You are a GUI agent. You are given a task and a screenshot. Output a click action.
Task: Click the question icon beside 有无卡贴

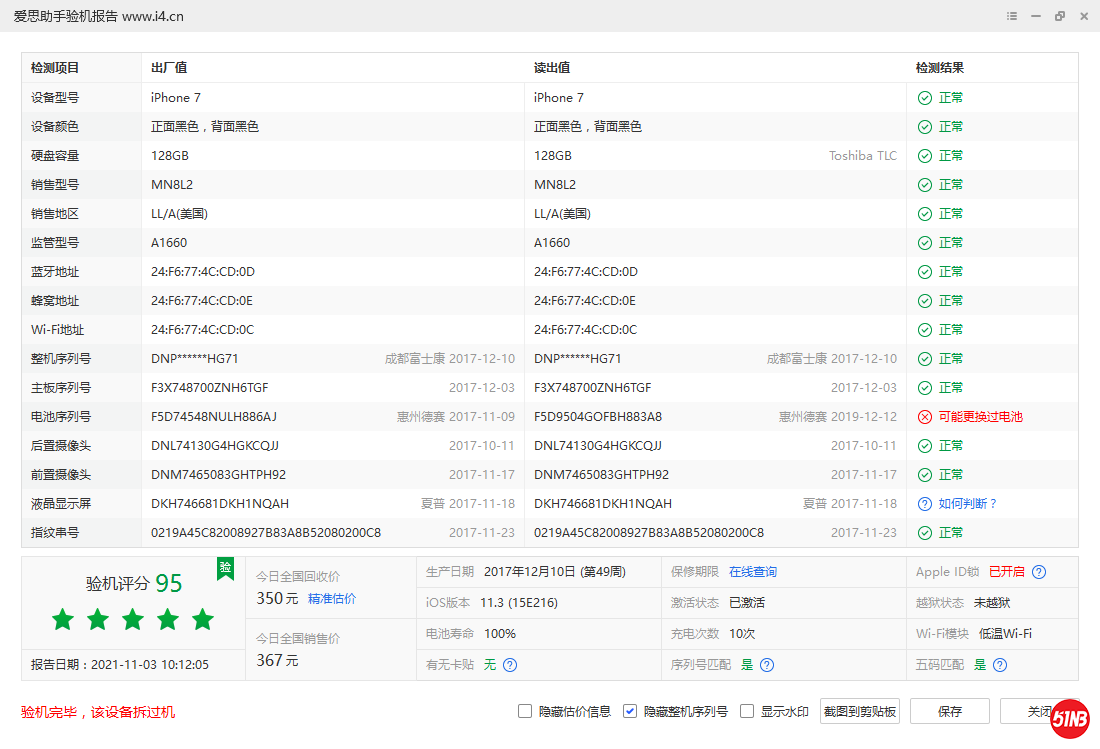pos(510,664)
